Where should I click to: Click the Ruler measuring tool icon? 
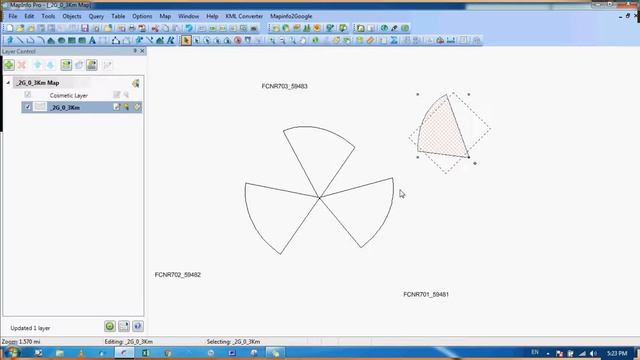click(370, 40)
